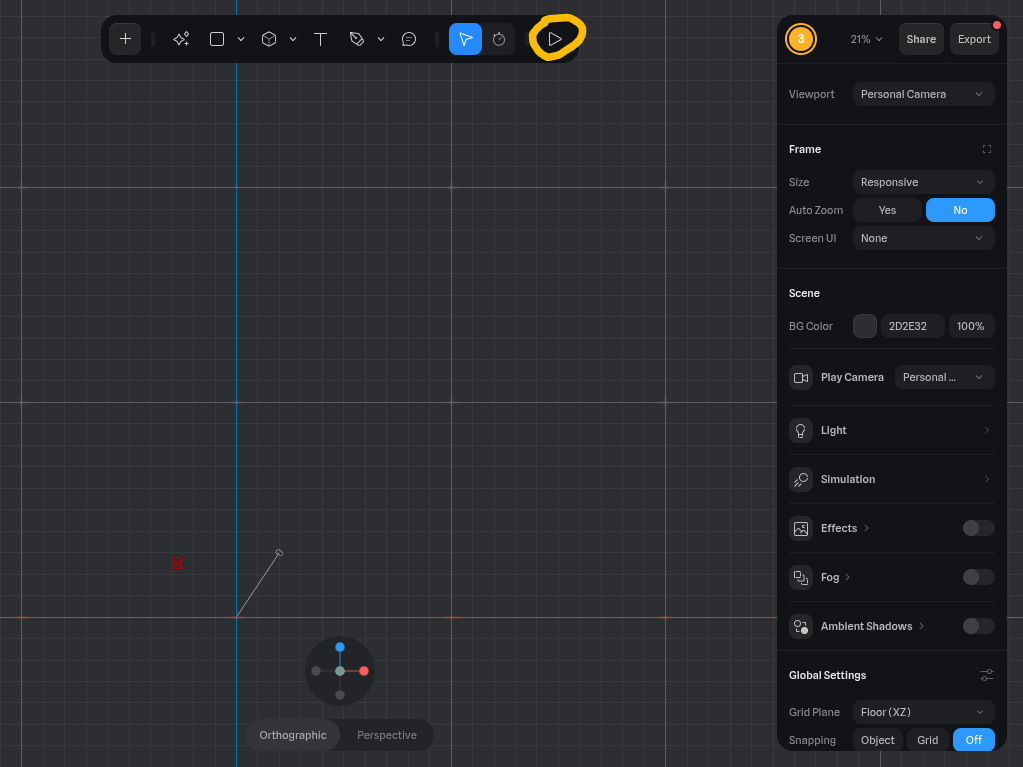Select the Comment tool
Viewport: 1023px width, 767px height.
409,39
